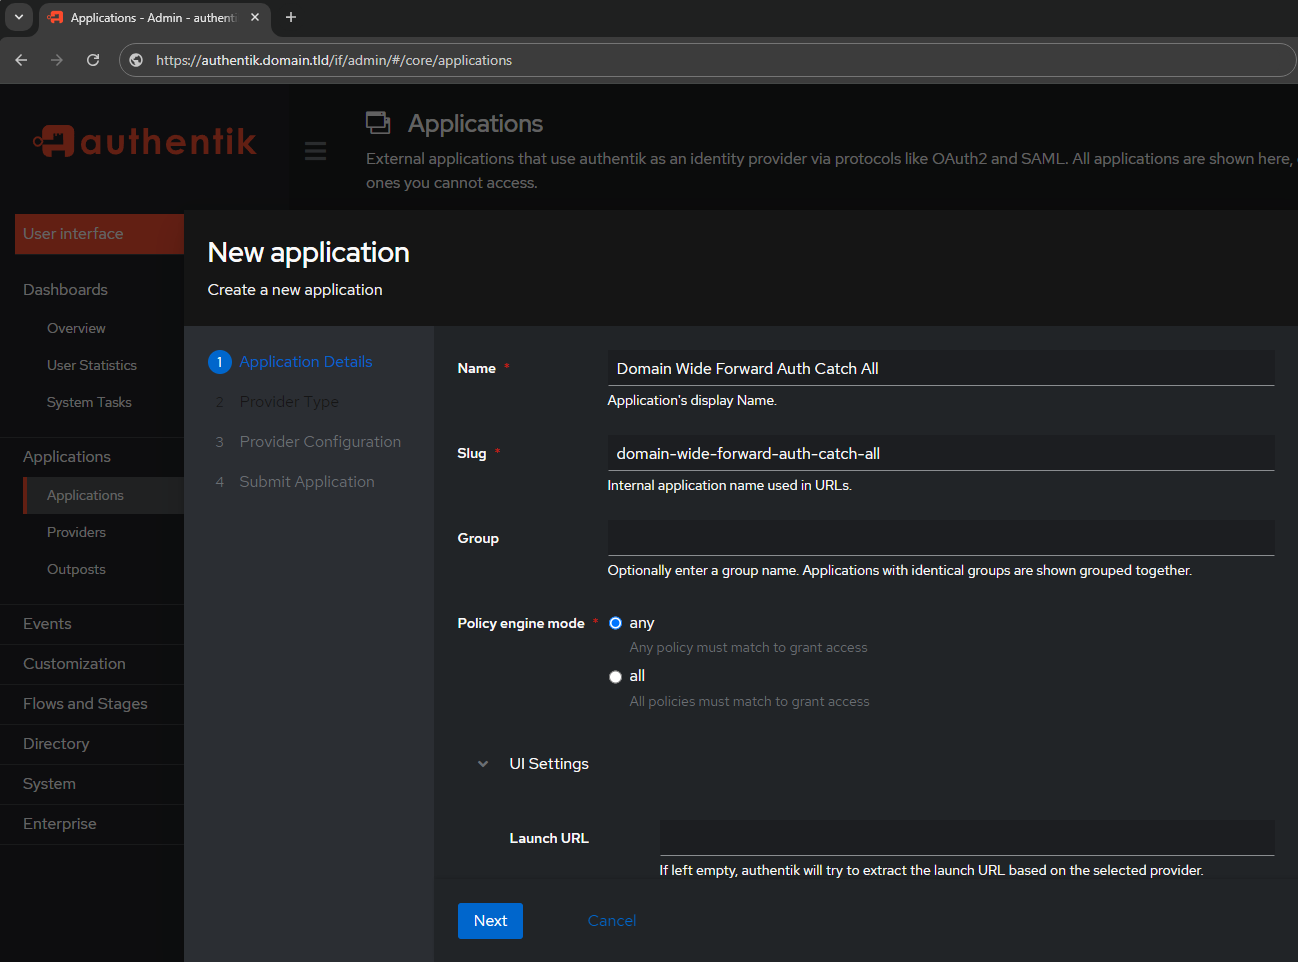Open User Statistics in the sidebar
Viewport: 1298px width, 962px height.
92,365
